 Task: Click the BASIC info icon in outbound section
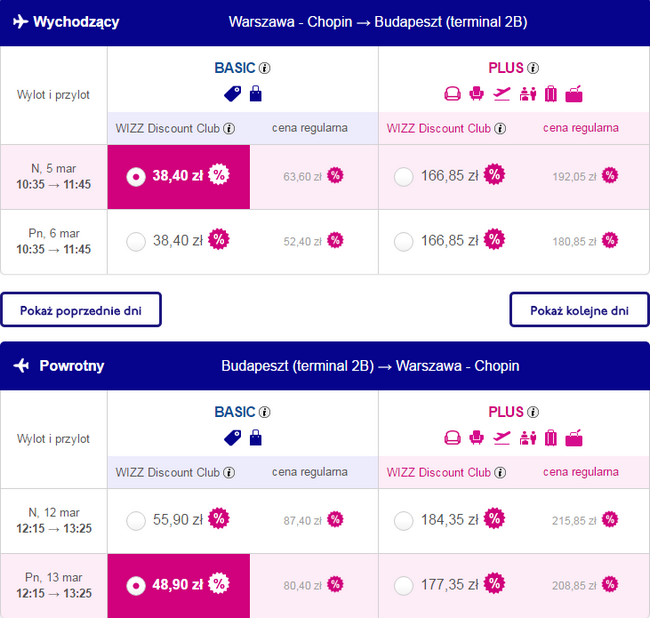click(x=265, y=69)
